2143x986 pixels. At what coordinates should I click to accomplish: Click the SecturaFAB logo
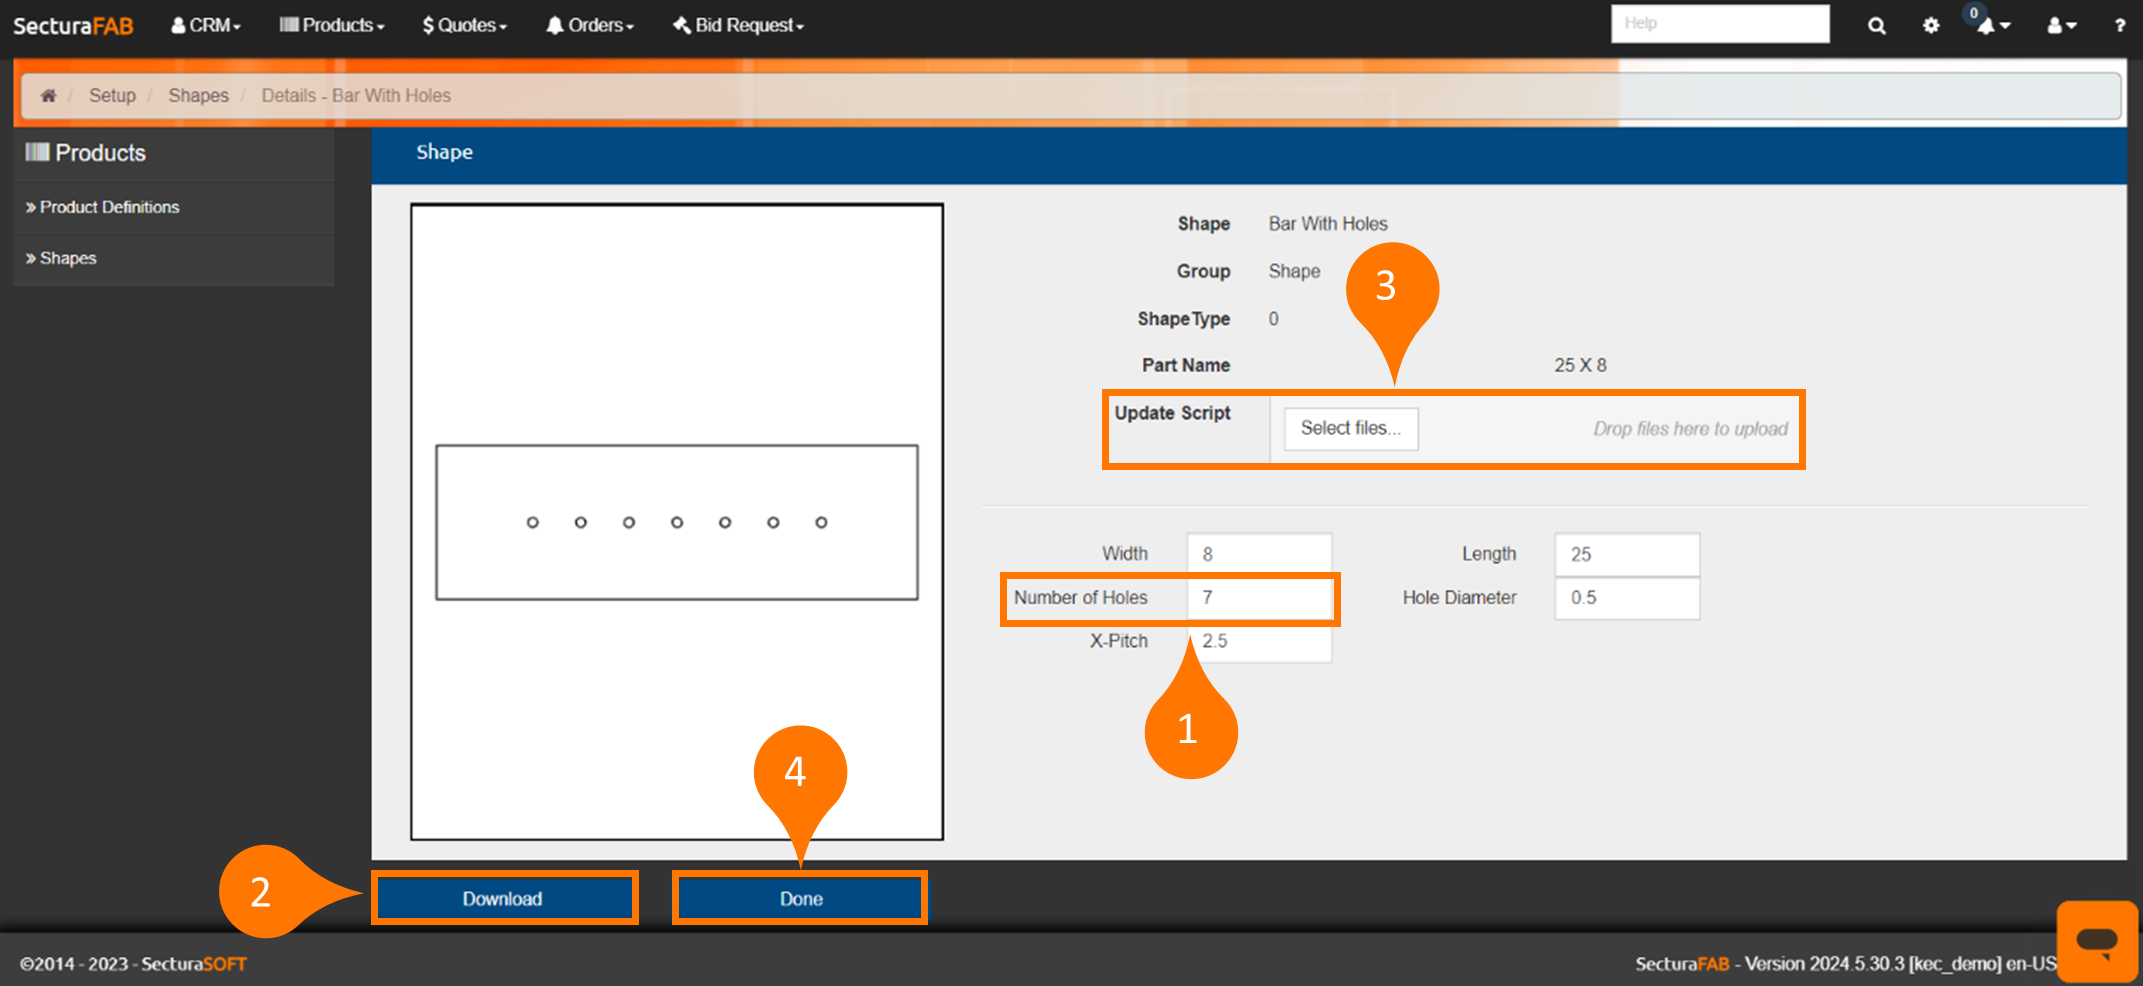(x=73, y=26)
